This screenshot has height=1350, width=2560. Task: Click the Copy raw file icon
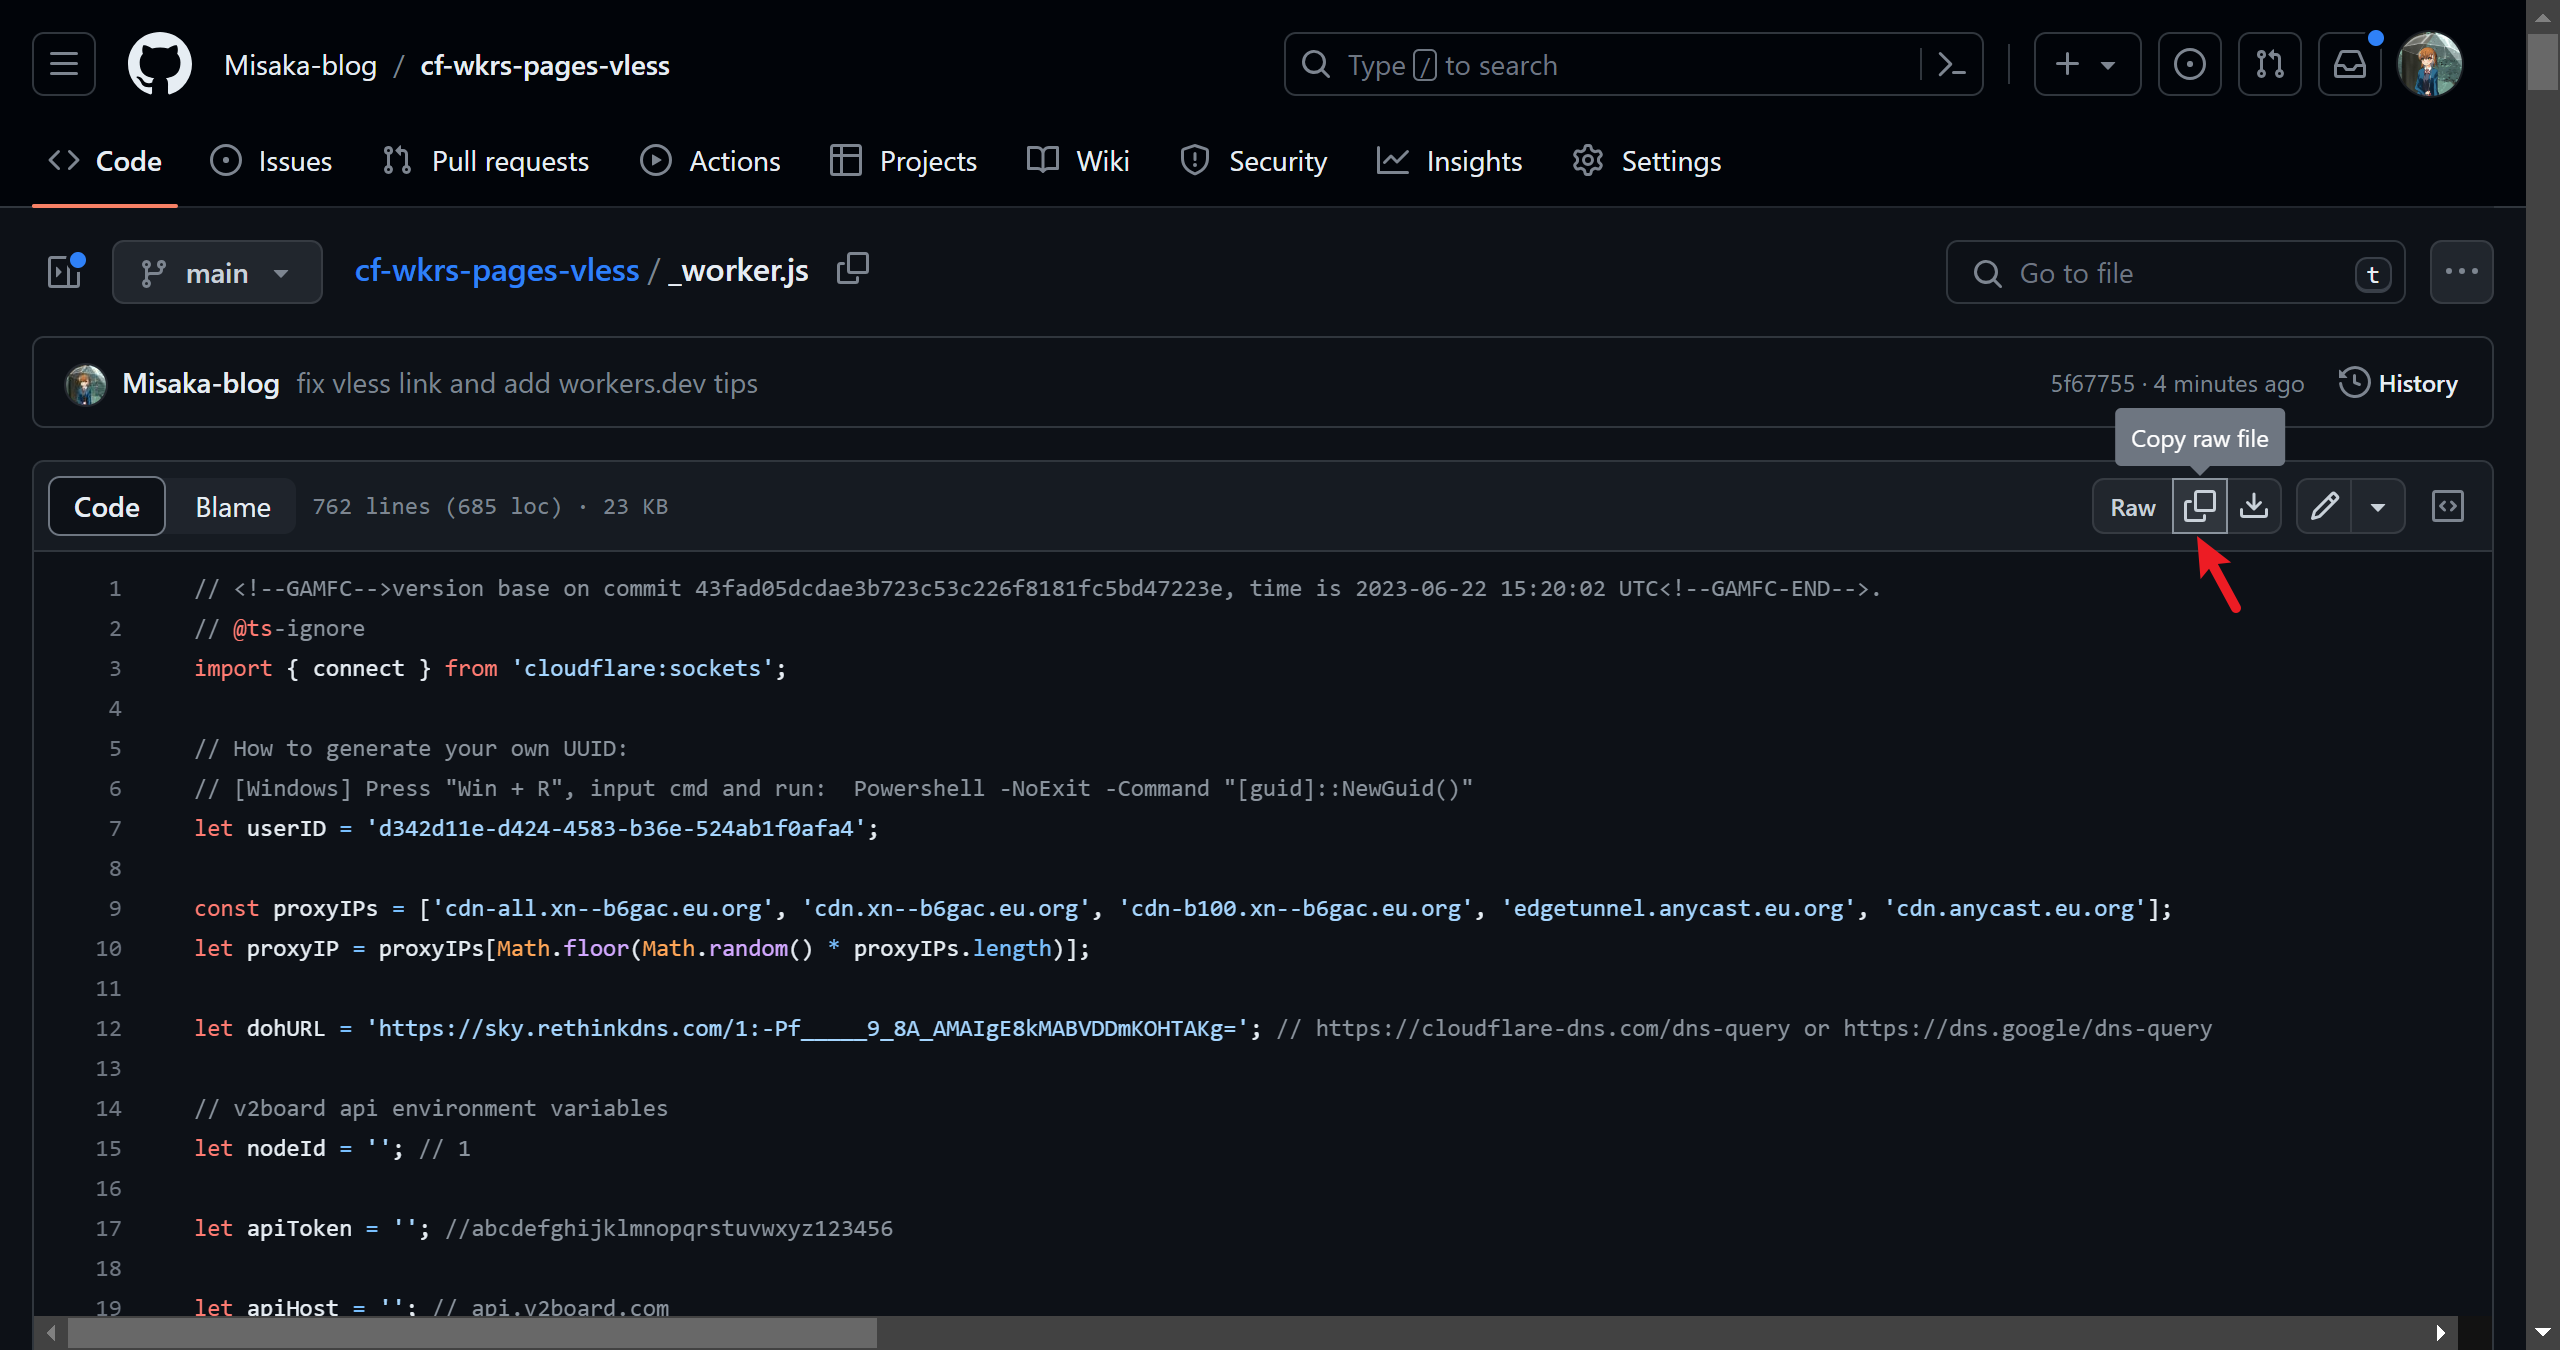click(2199, 506)
